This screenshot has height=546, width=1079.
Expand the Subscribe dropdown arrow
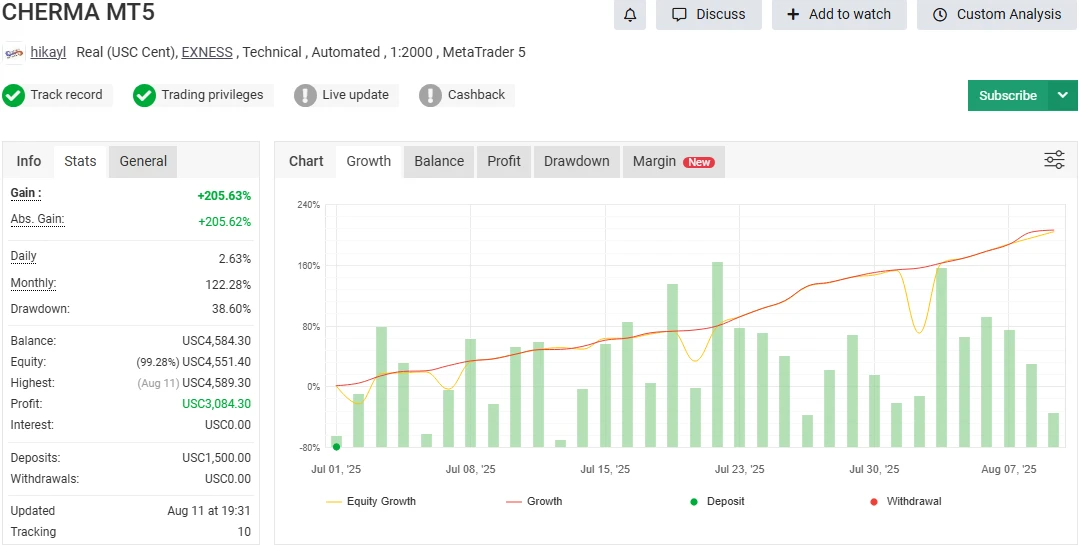tap(1062, 95)
